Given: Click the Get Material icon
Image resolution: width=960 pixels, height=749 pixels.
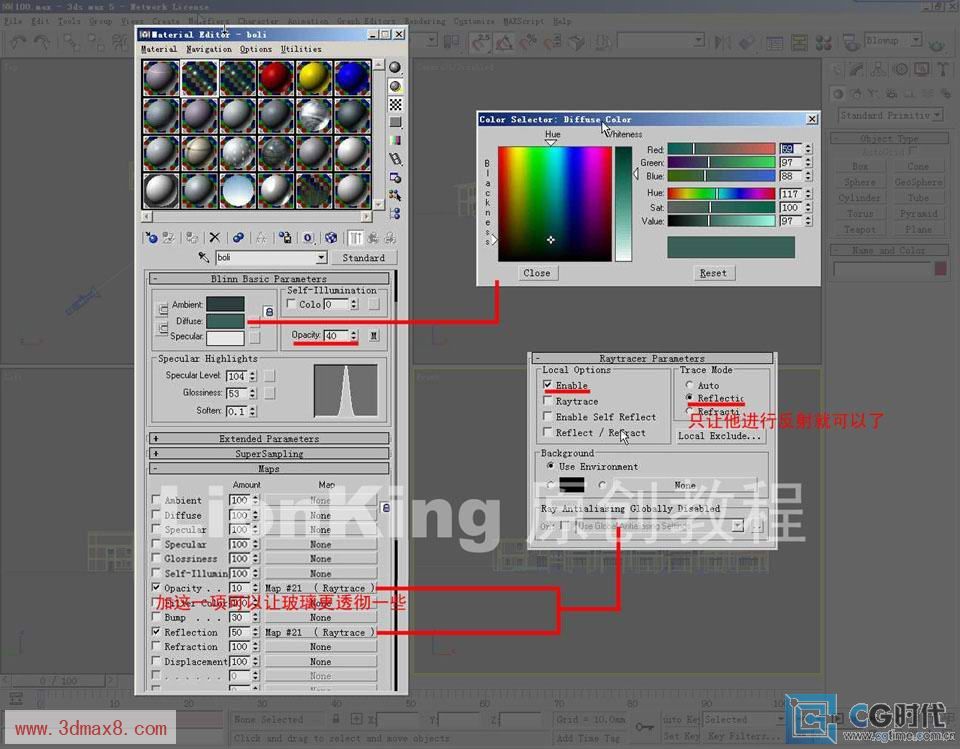Looking at the screenshot, I should [151, 238].
